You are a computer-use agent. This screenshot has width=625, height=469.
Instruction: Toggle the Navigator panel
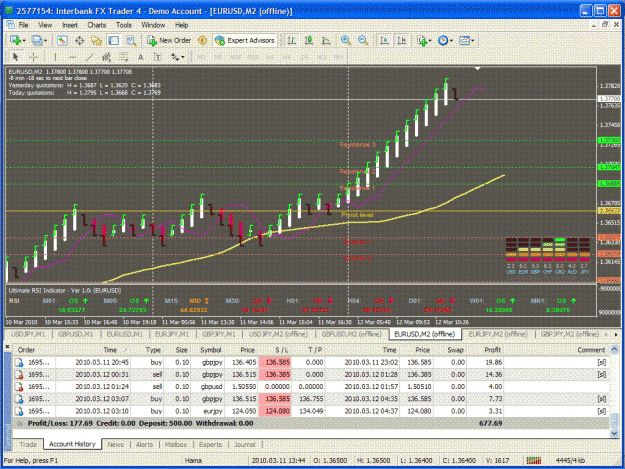point(96,40)
